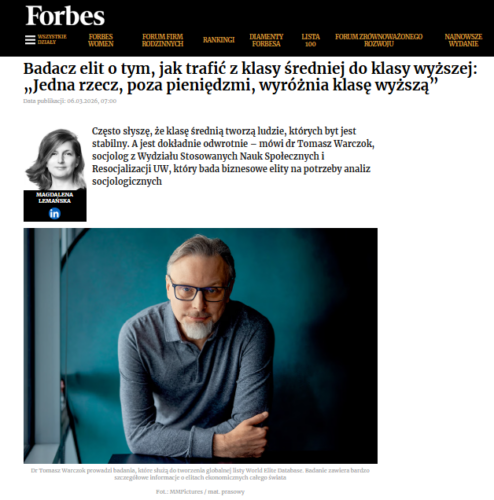Select Diamenty Forbesa in navigation
The height and width of the screenshot is (500, 494).
click(x=266, y=40)
